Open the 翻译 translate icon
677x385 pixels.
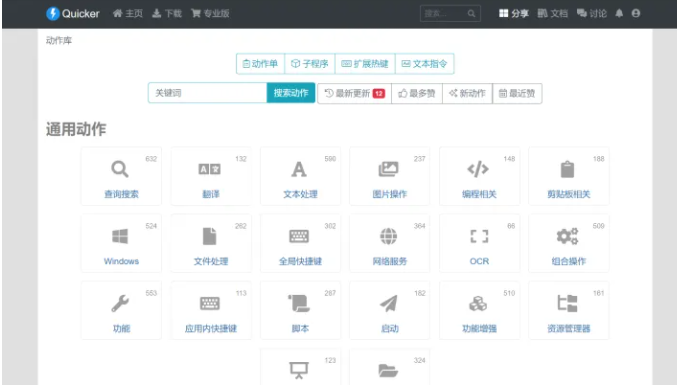coord(209,169)
